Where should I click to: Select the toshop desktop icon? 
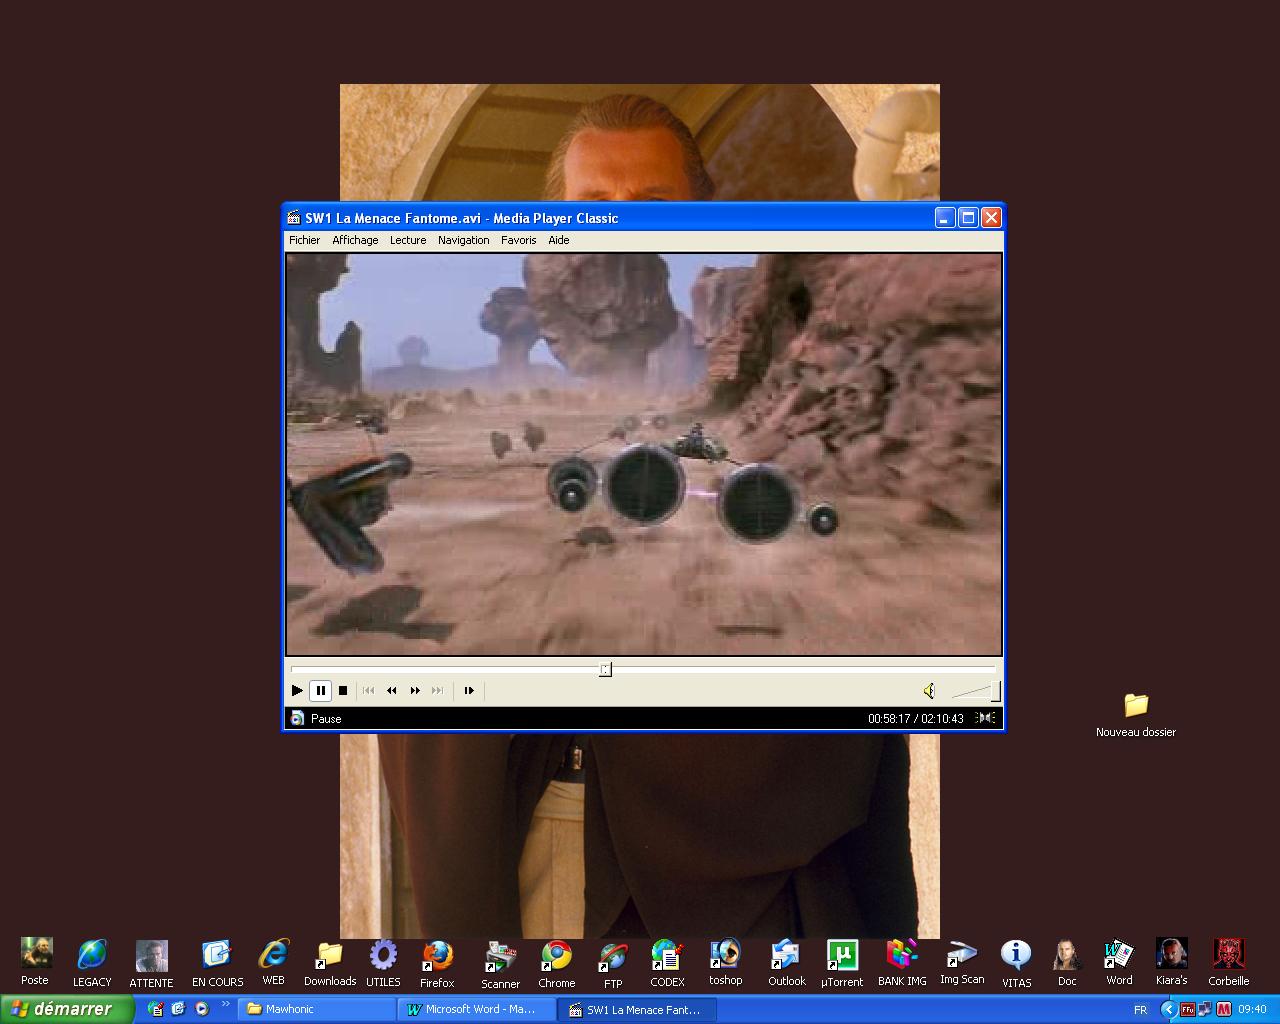click(x=725, y=963)
